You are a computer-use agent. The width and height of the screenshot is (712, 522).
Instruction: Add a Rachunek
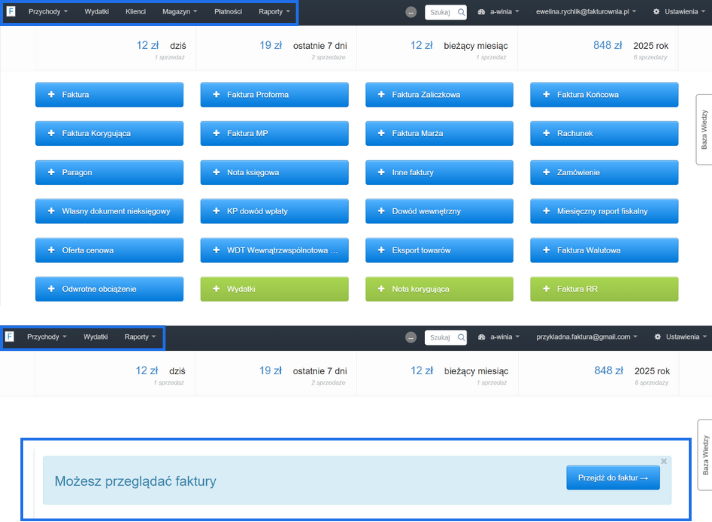pos(604,133)
